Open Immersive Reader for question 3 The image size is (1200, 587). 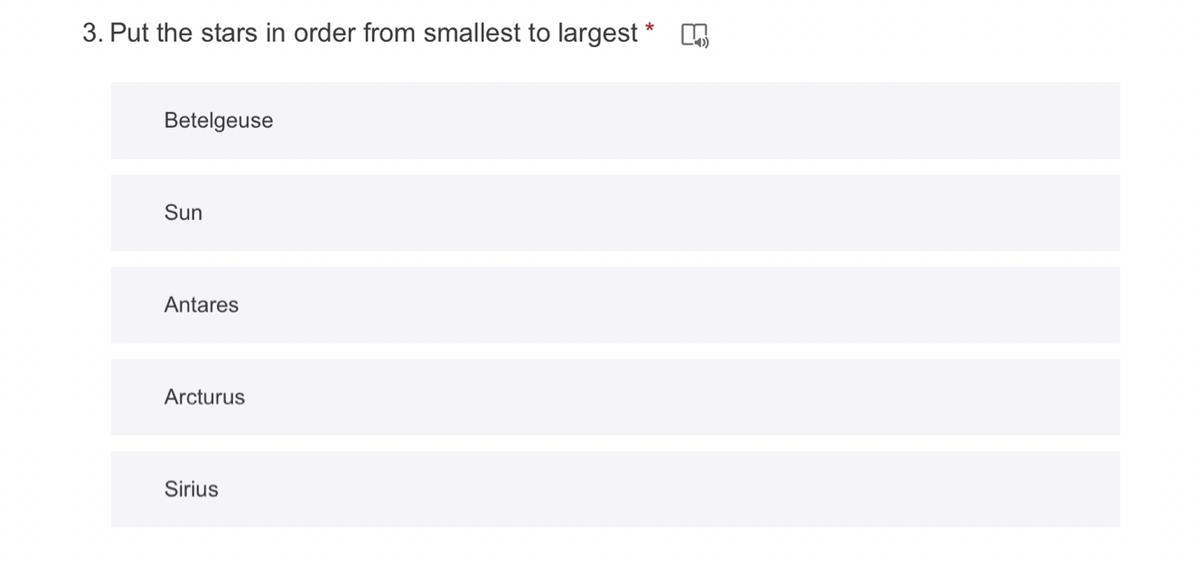[x=695, y=36]
